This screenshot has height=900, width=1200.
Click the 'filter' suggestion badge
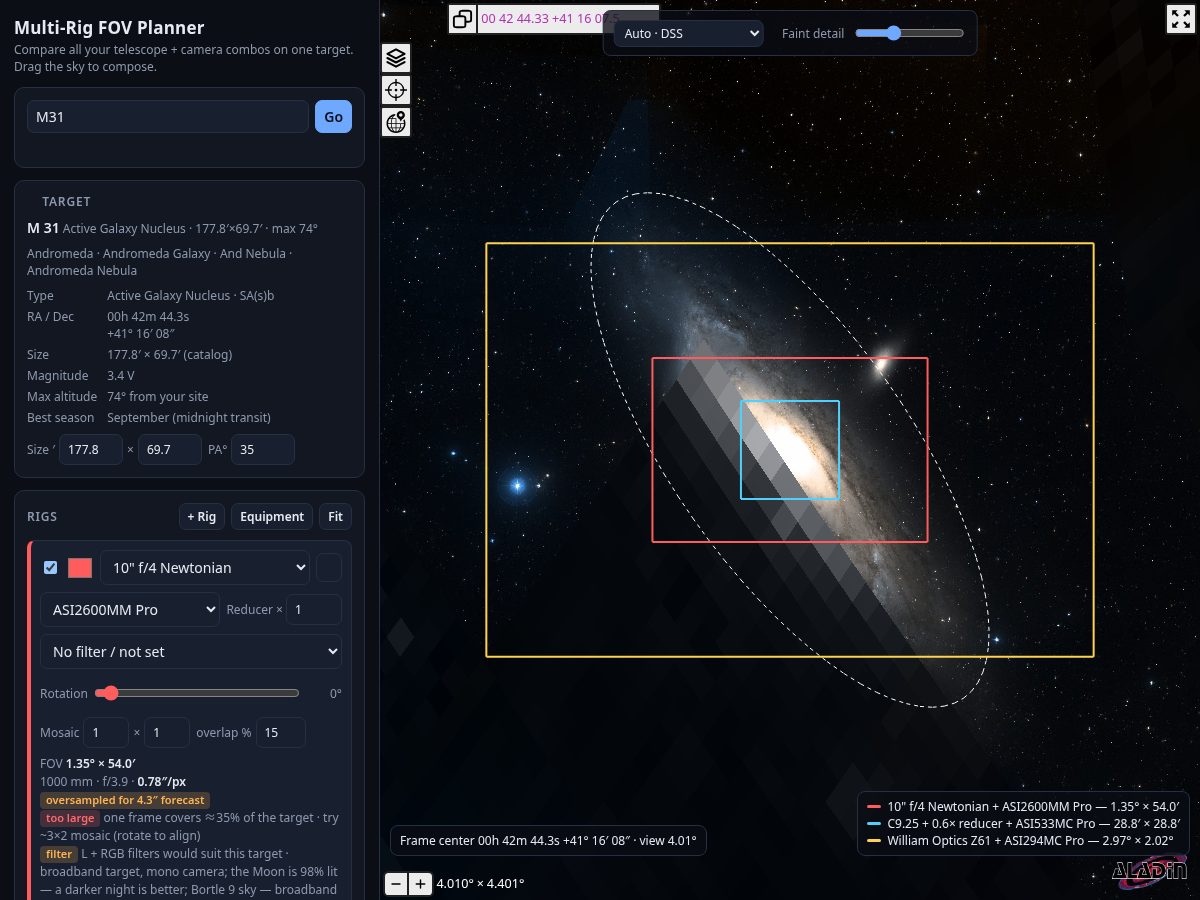coord(59,854)
